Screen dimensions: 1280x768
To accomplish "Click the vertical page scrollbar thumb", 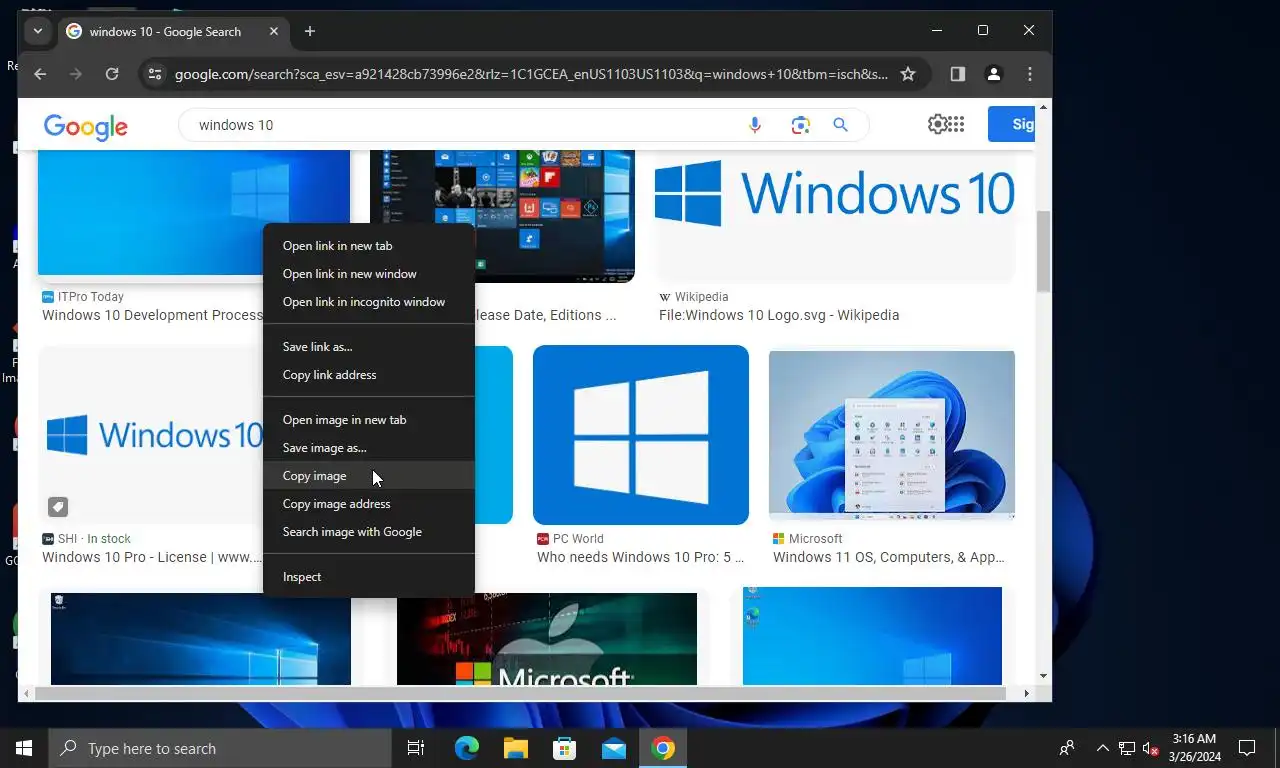I will click(1044, 250).
